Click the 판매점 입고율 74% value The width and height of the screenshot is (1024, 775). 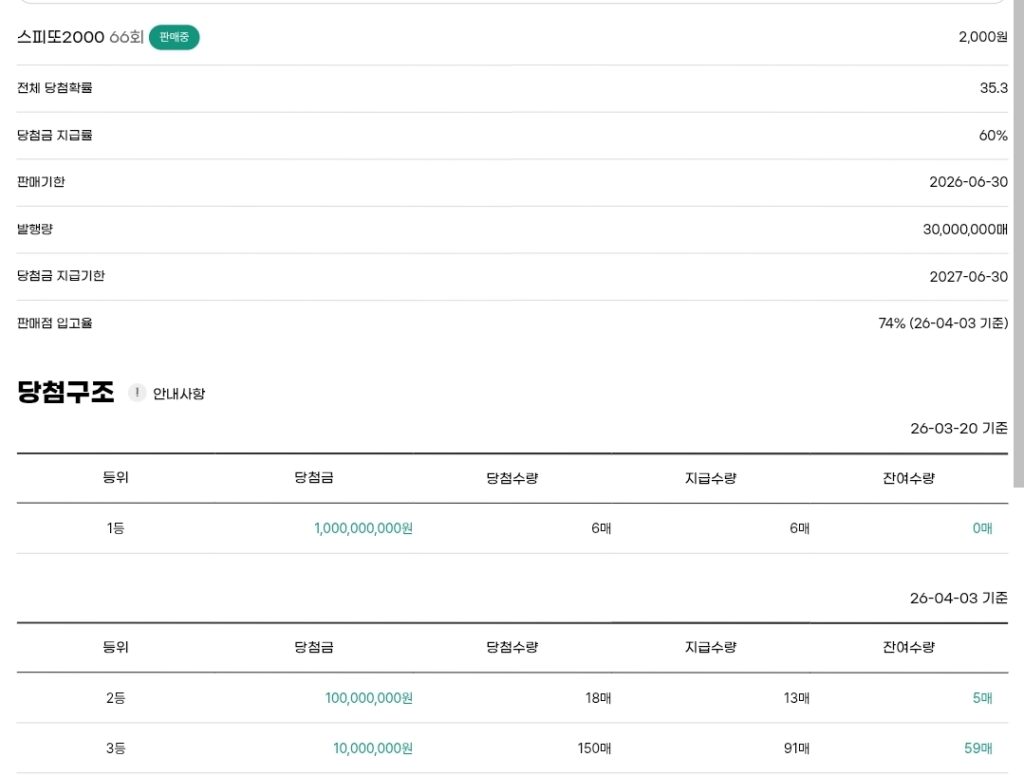(943, 323)
